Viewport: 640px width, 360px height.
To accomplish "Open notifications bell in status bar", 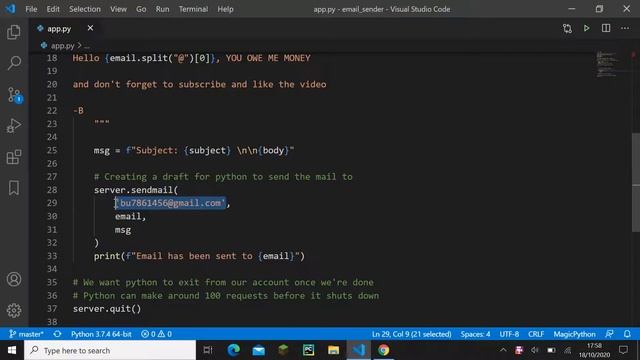I will pyautogui.click(x=627, y=334).
